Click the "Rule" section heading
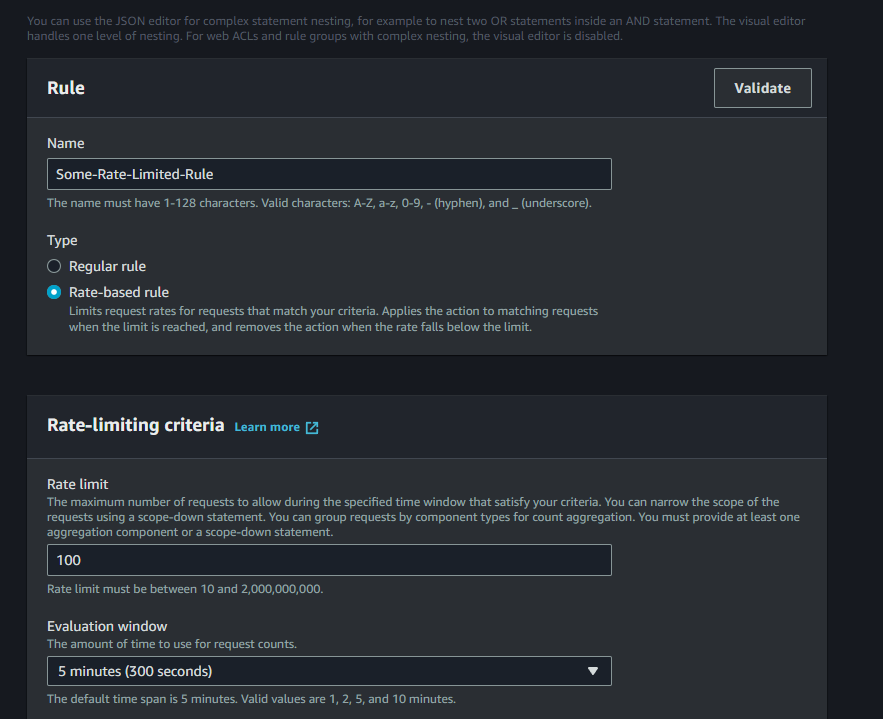883x719 pixels. 66,88
